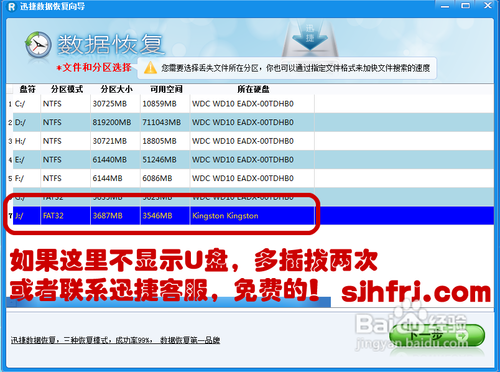Click the clock data recovery logo icon
This screenshot has height=372, width=500.
38,45
